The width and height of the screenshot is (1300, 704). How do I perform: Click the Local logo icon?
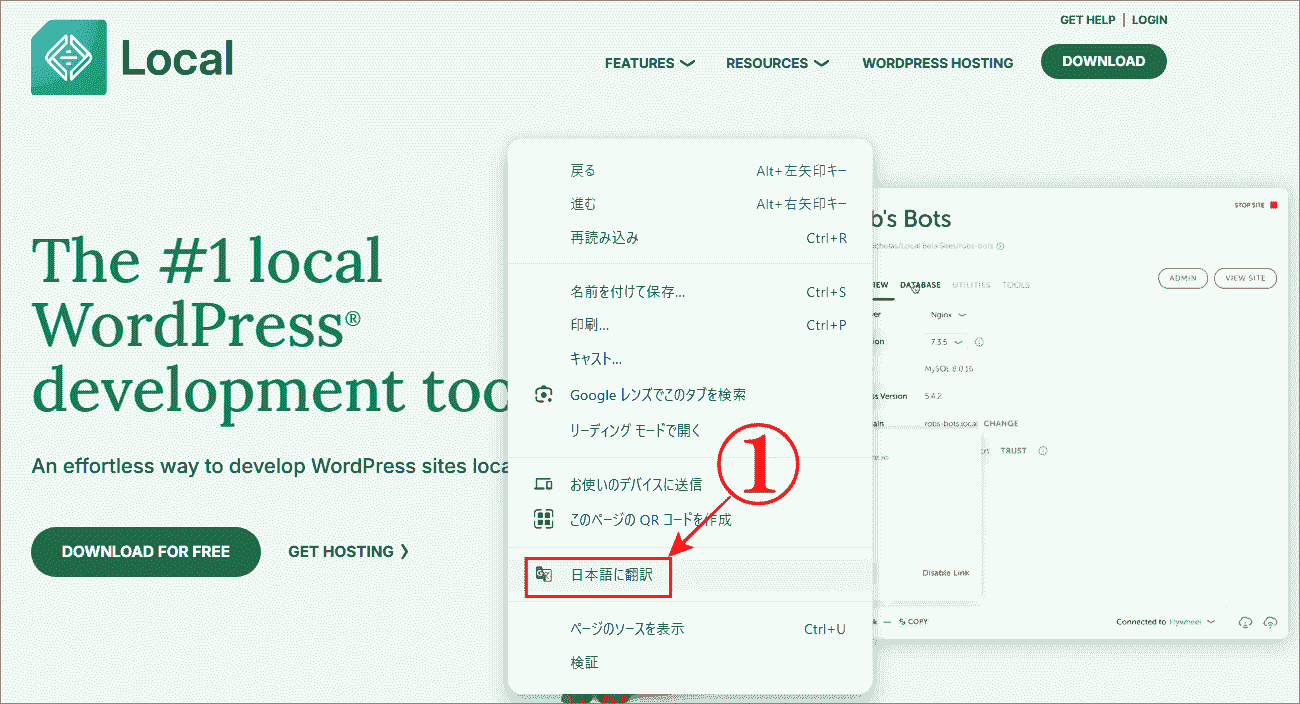[x=68, y=58]
